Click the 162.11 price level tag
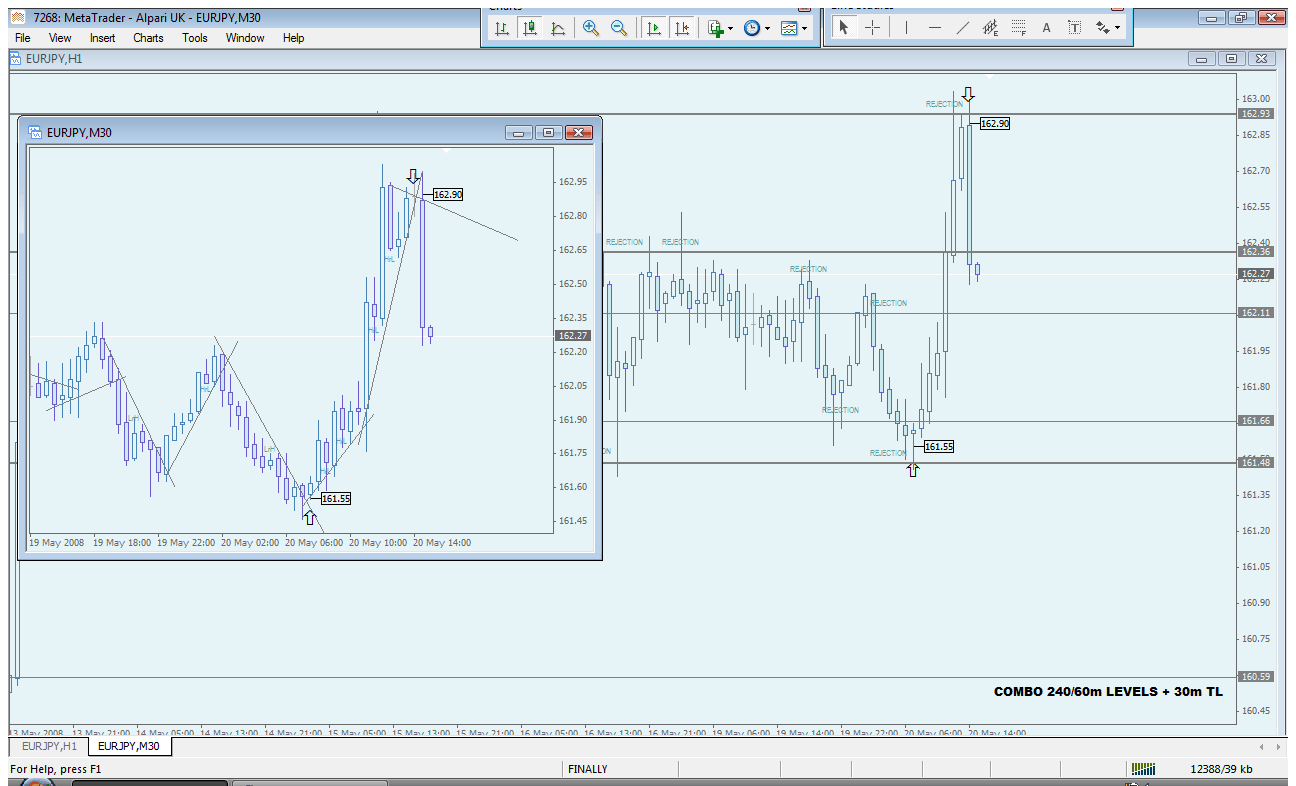1296x786 pixels. pyautogui.click(x=1255, y=313)
